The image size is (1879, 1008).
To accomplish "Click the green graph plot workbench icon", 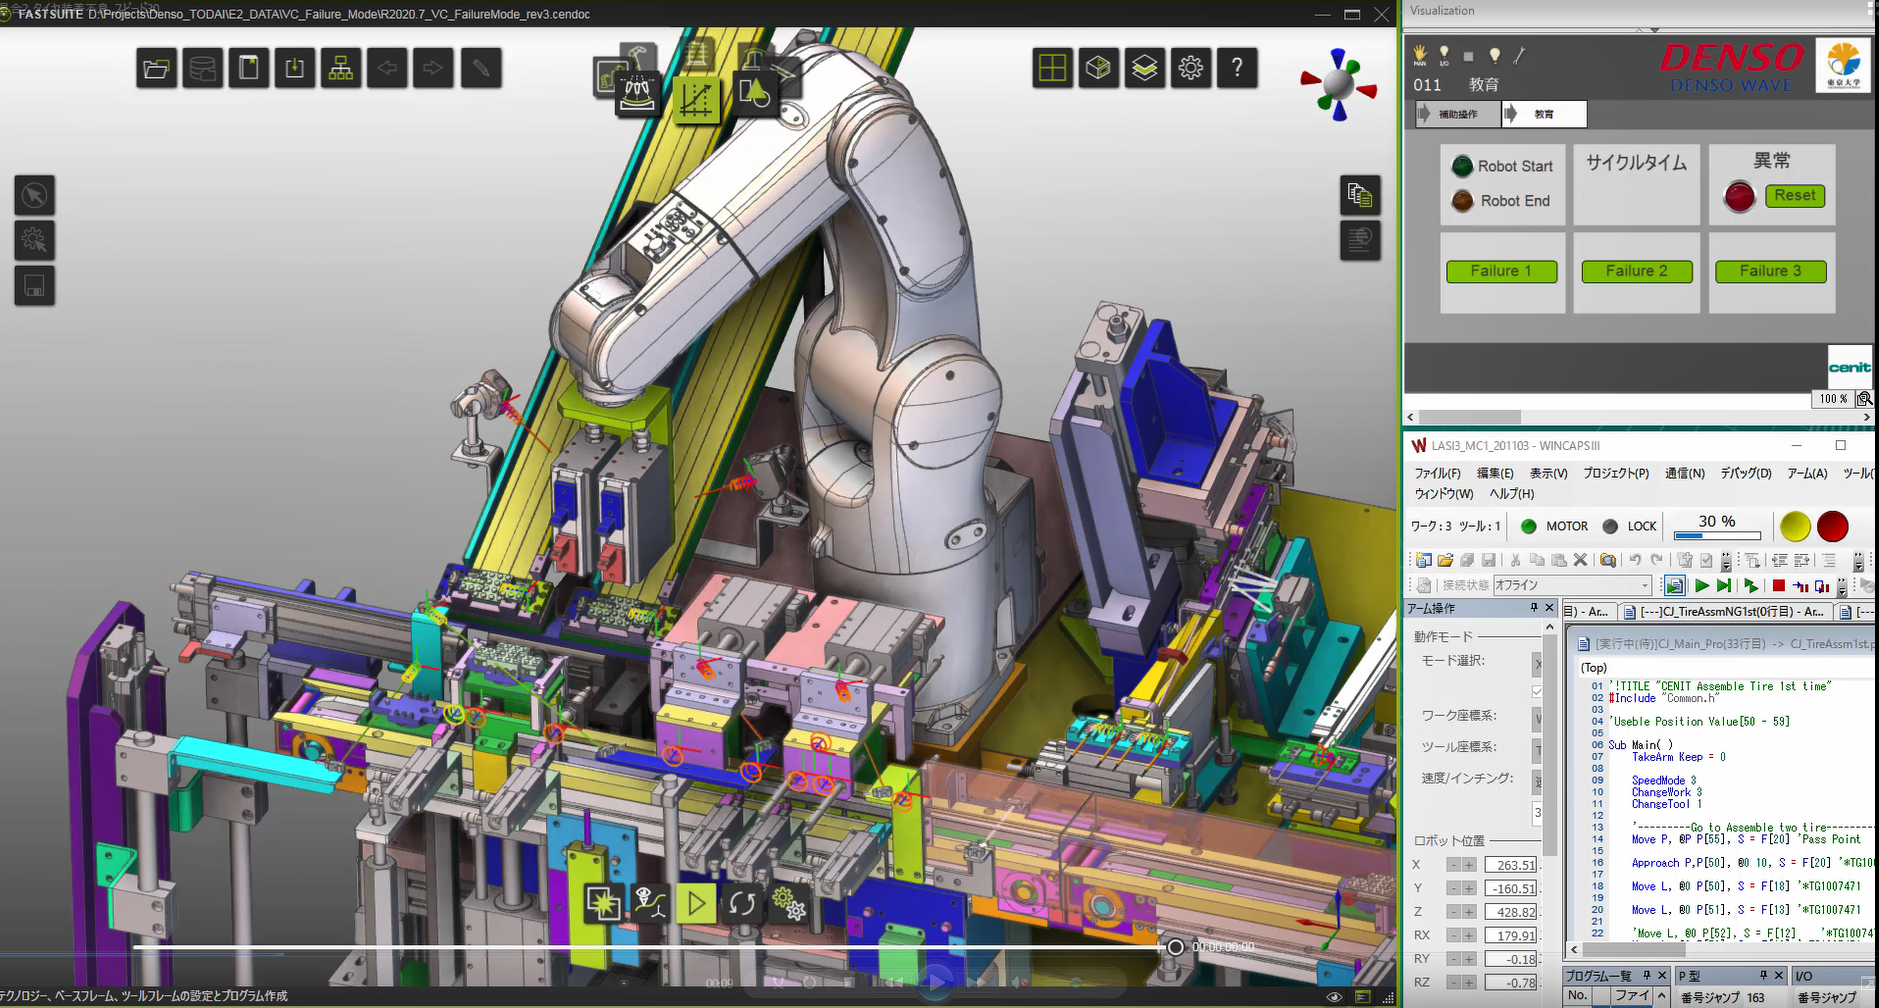I will point(696,99).
